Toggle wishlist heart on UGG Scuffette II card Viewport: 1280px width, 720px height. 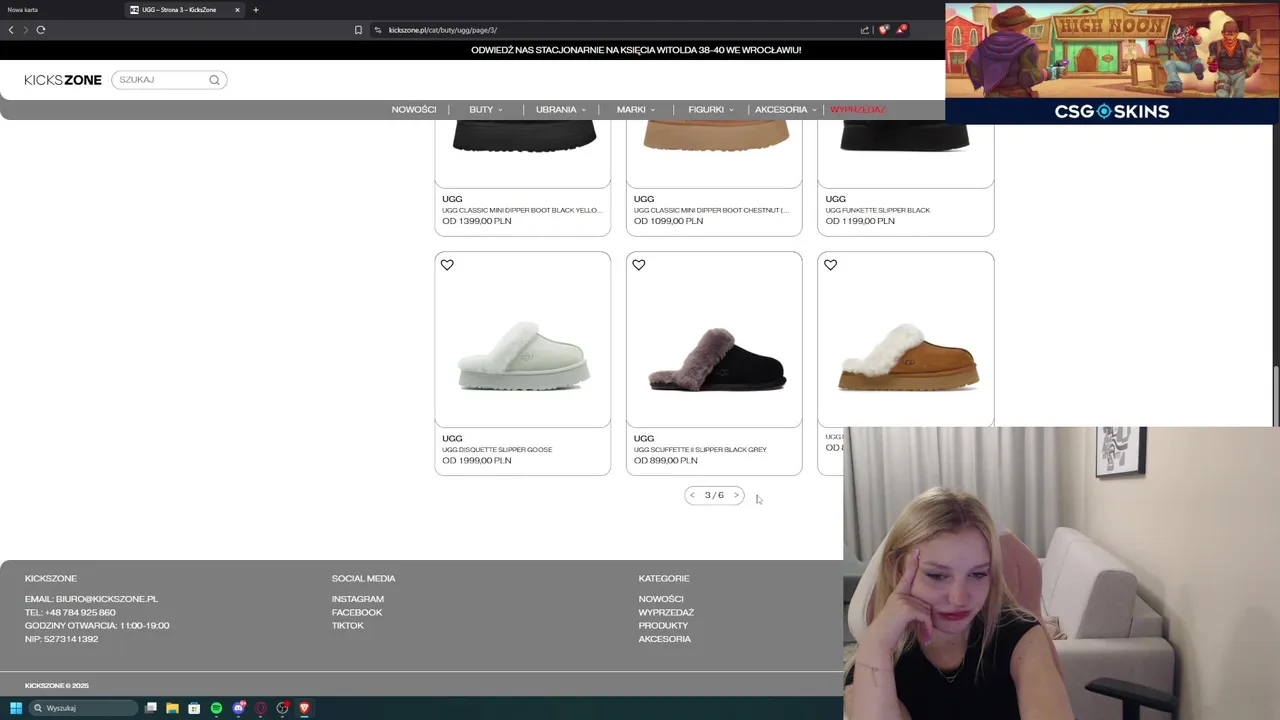pos(639,265)
